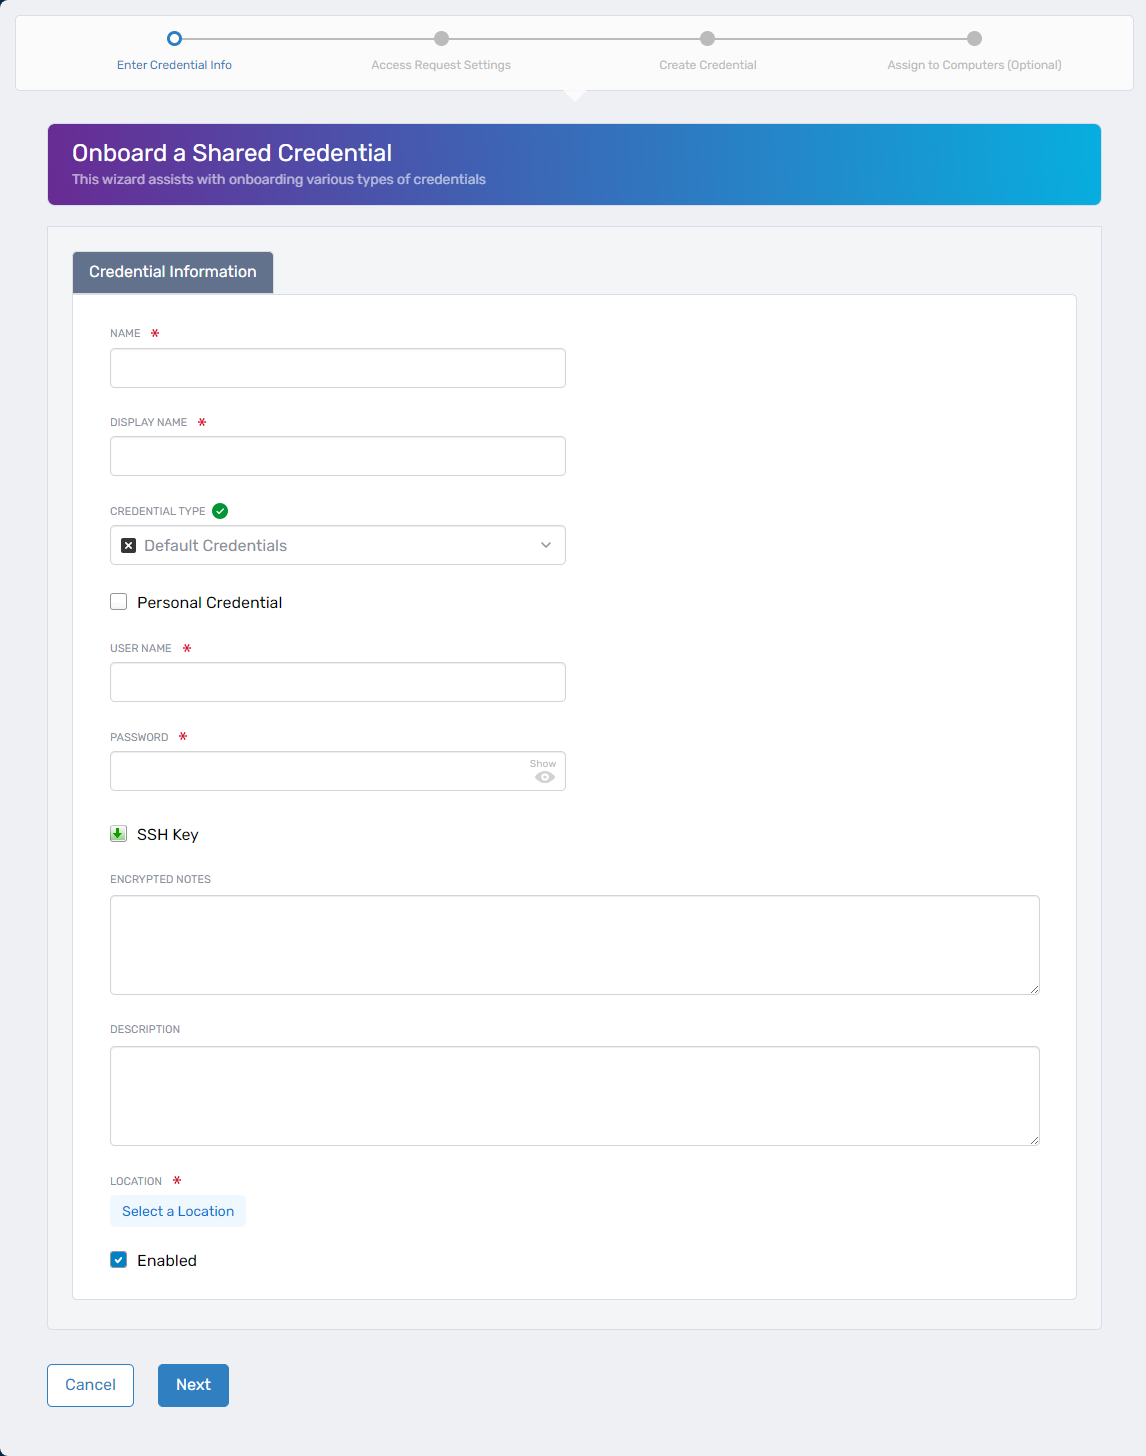This screenshot has width=1146, height=1456.
Task: Uncheck the Enabled checkbox
Action: 118,1259
